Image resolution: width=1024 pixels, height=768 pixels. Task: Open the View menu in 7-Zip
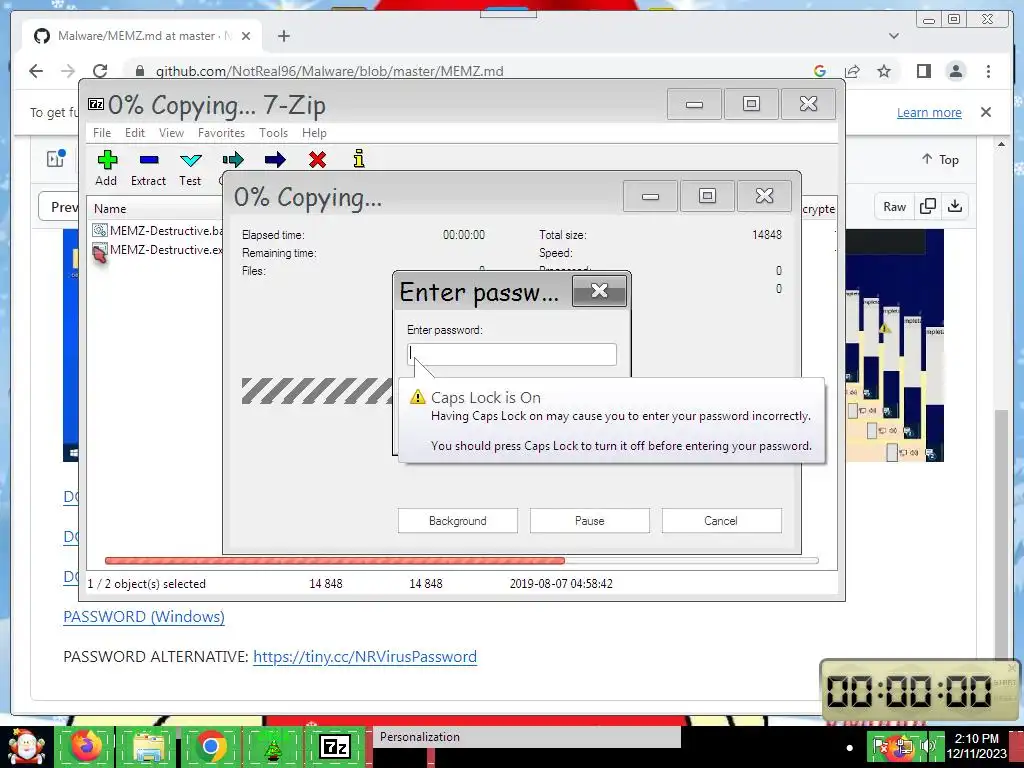click(171, 133)
